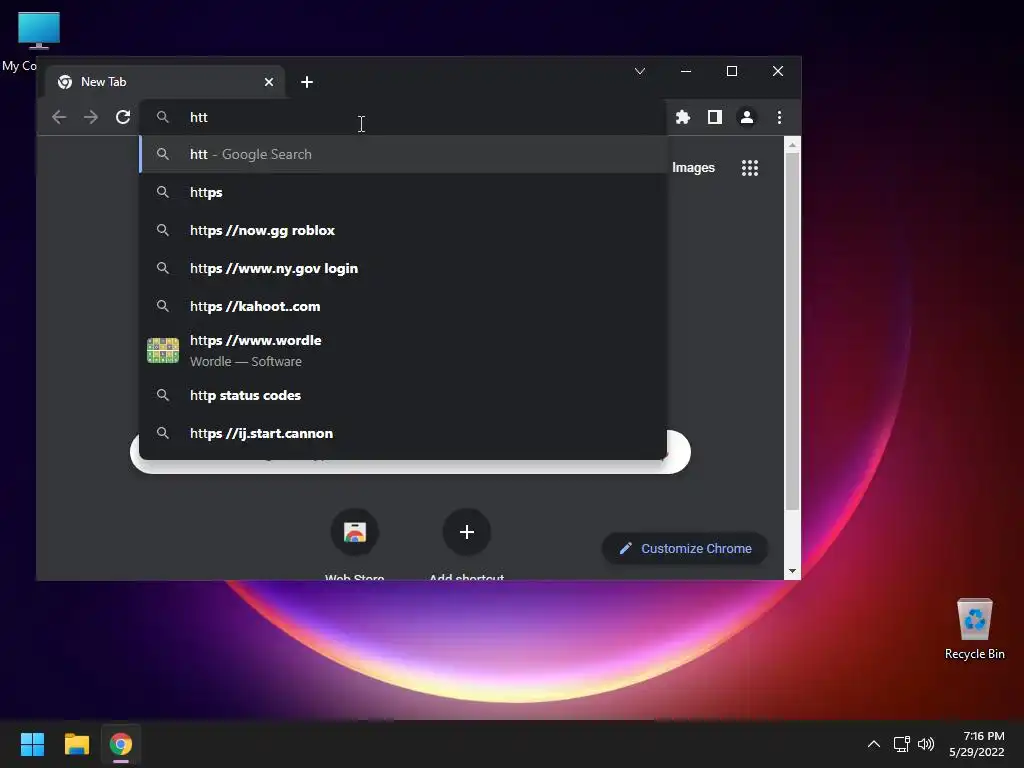Select 'https //ij.start.cannon' suggestion
The image size is (1024, 768).
pyautogui.click(x=403, y=433)
